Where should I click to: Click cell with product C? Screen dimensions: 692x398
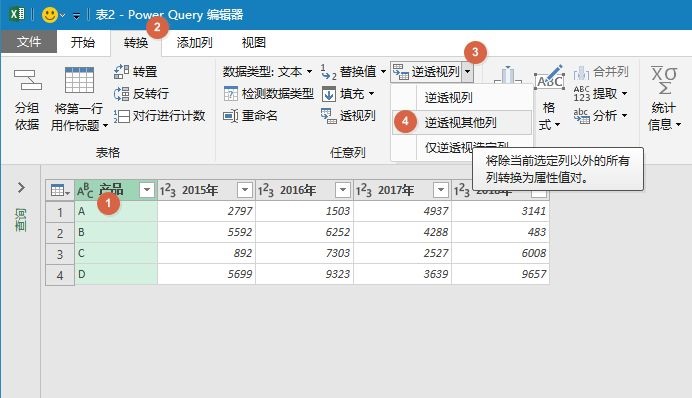116,254
